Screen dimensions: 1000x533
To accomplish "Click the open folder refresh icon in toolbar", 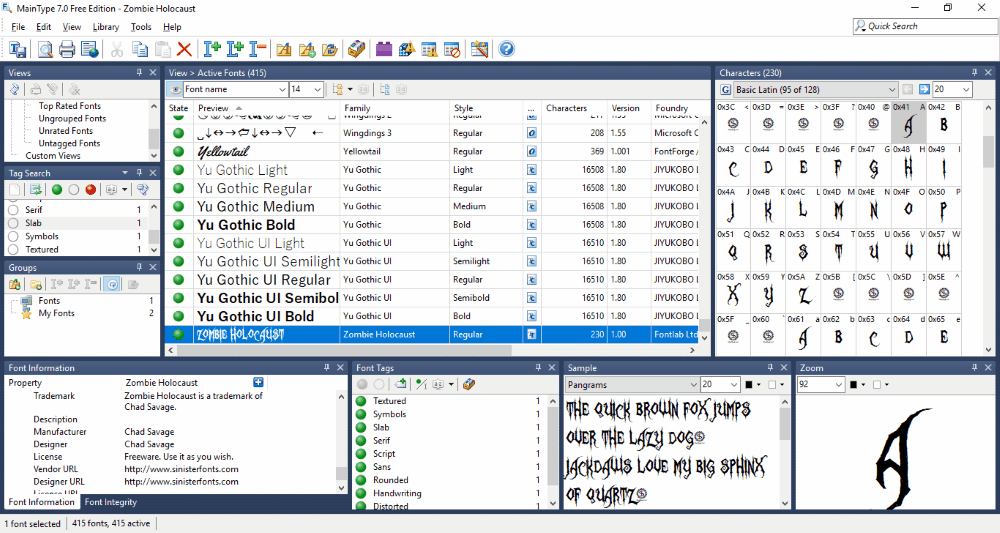I will click(330, 49).
